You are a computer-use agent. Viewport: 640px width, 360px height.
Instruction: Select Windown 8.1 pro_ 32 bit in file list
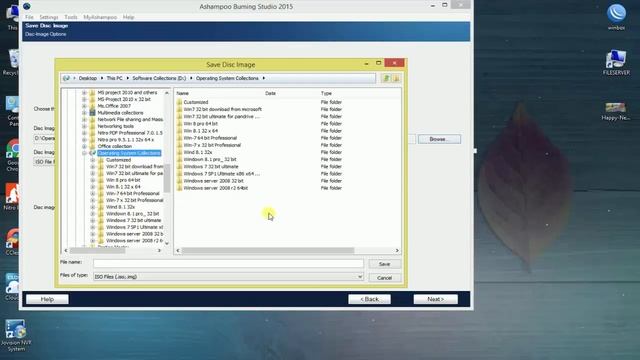[210, 159]
